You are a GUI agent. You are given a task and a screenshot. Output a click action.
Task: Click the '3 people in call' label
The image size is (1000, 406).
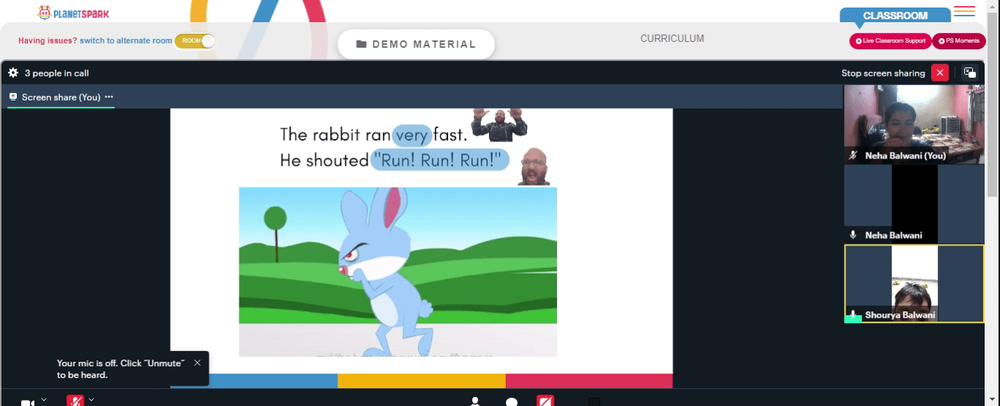click(x=57, y=73)
